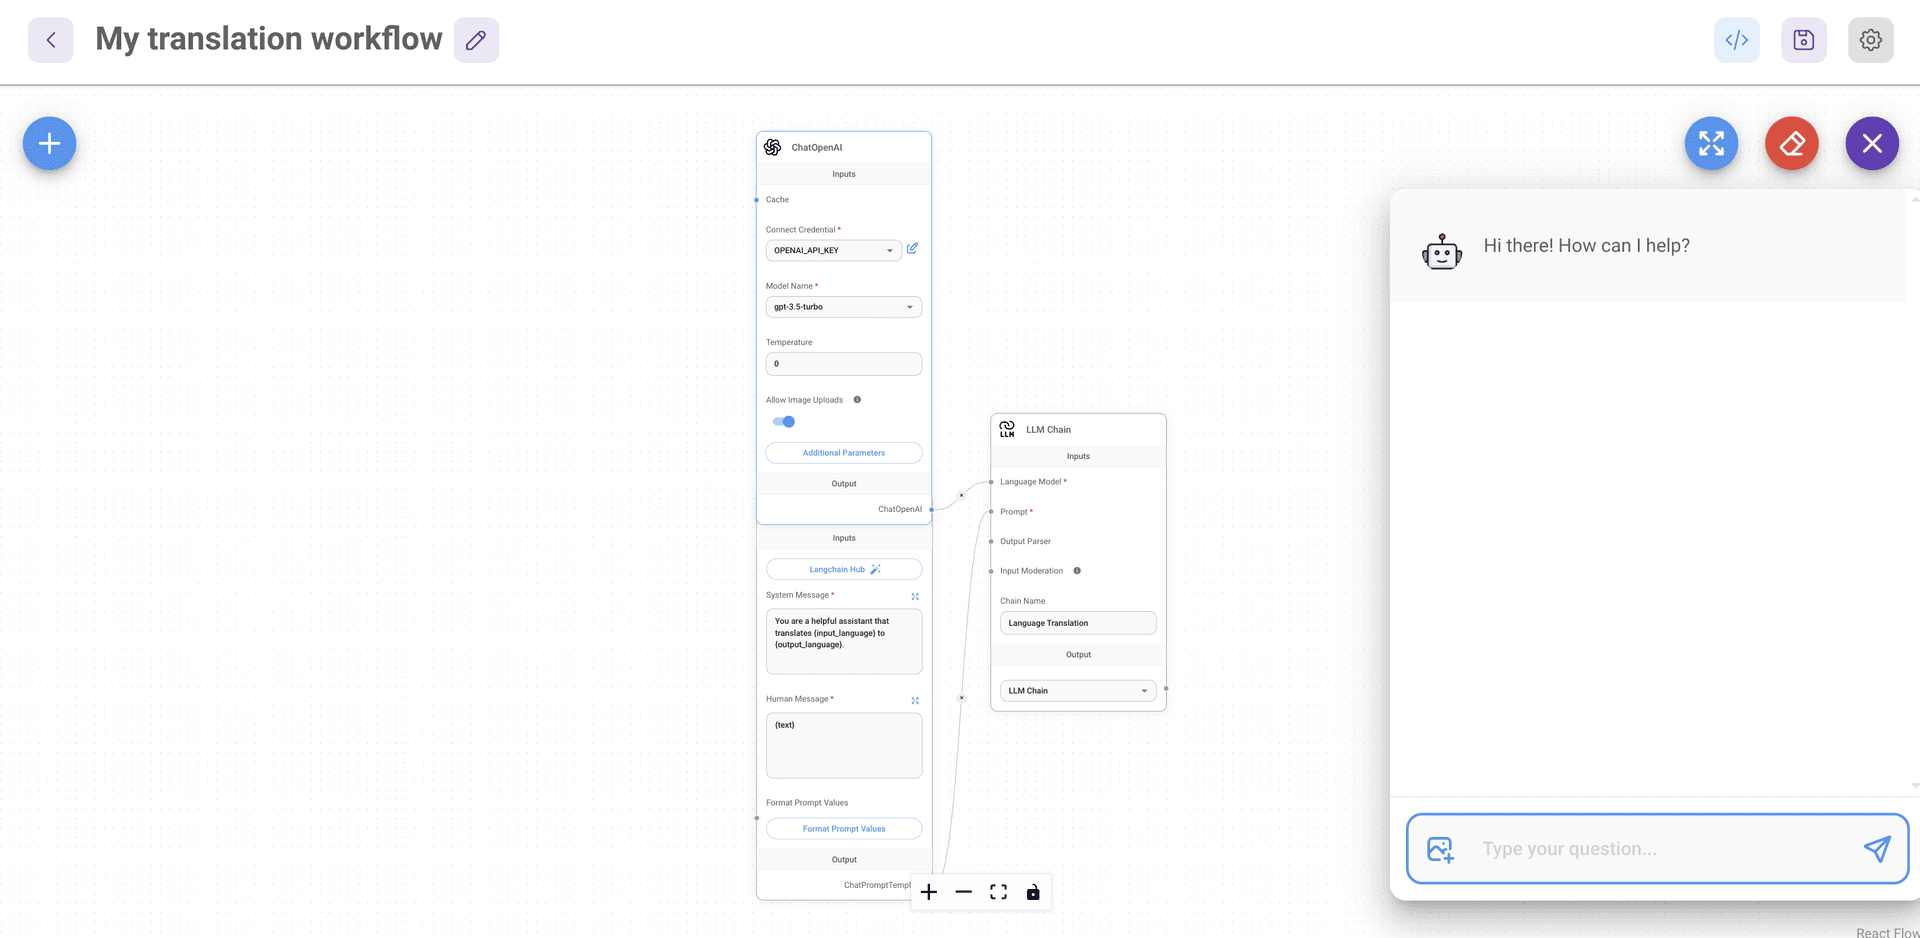This screenshot has width=1920, height=938.
Task: Go back using the left arrow
Action: point(51,40)
